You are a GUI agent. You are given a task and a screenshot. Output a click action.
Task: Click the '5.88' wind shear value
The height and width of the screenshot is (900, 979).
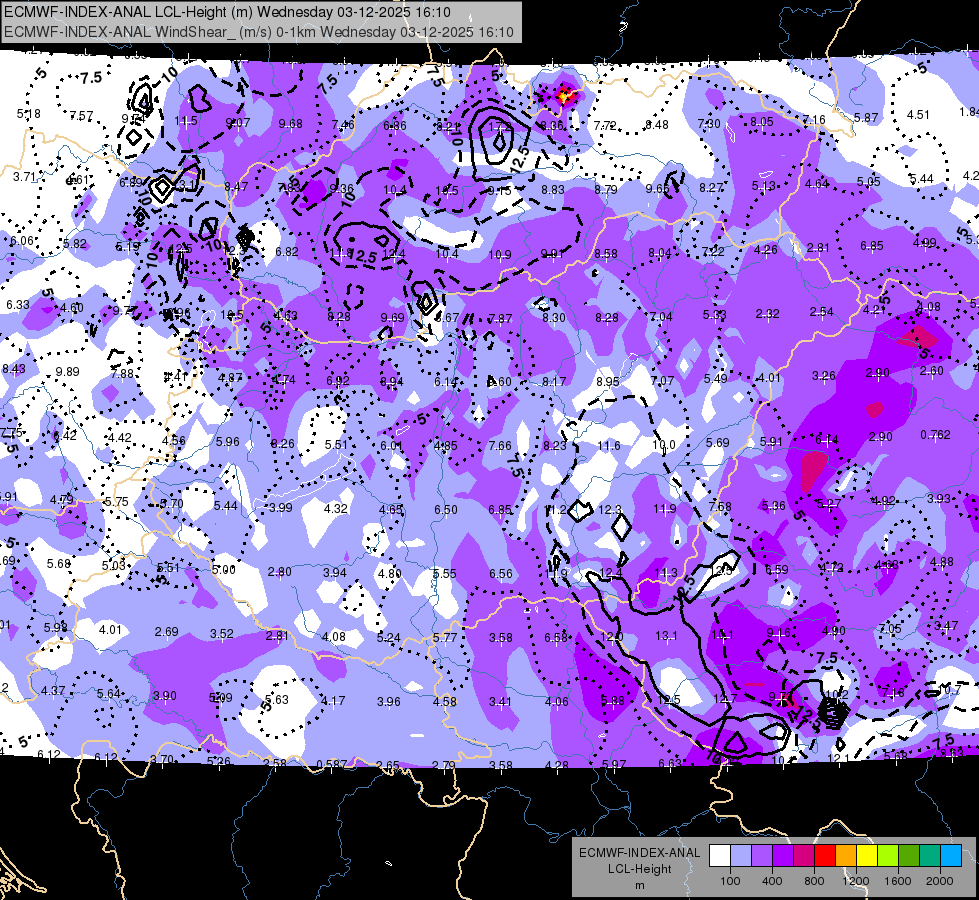coord(612,701)
